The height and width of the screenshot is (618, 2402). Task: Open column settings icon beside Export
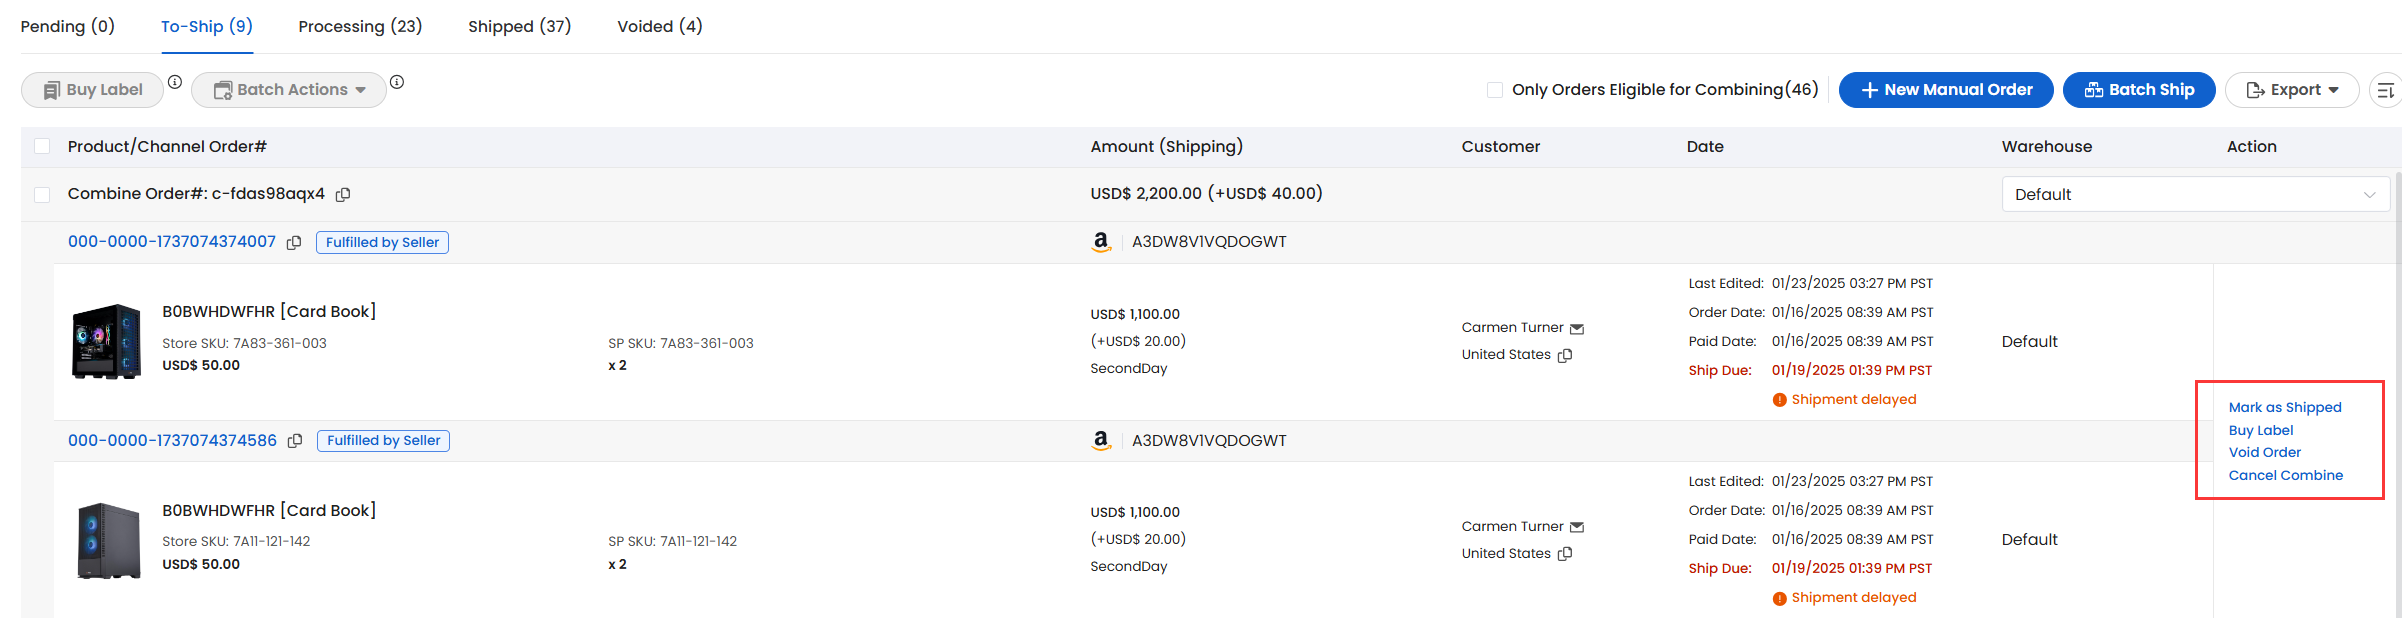[2386, 90]
